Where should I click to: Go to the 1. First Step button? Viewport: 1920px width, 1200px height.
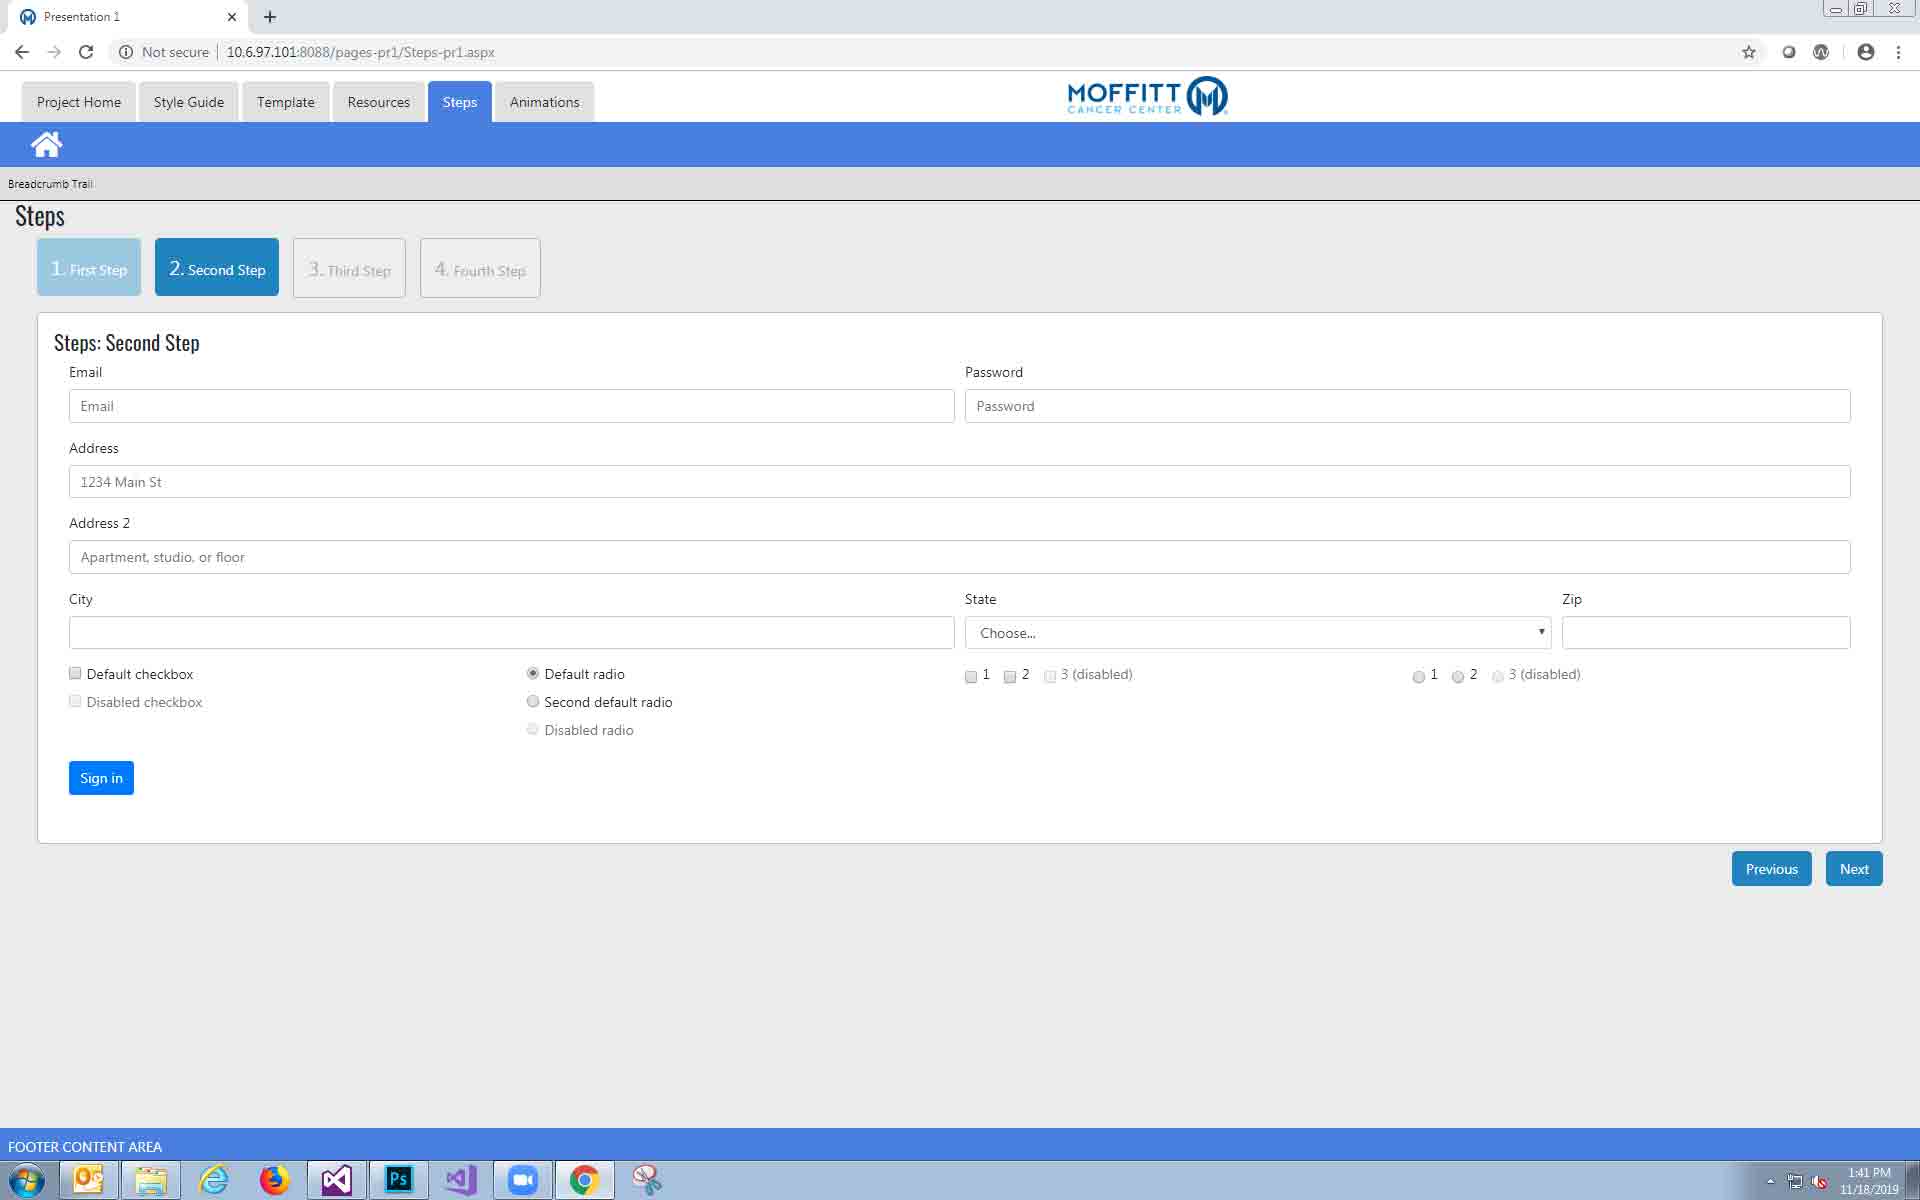(x=89, y=268)
